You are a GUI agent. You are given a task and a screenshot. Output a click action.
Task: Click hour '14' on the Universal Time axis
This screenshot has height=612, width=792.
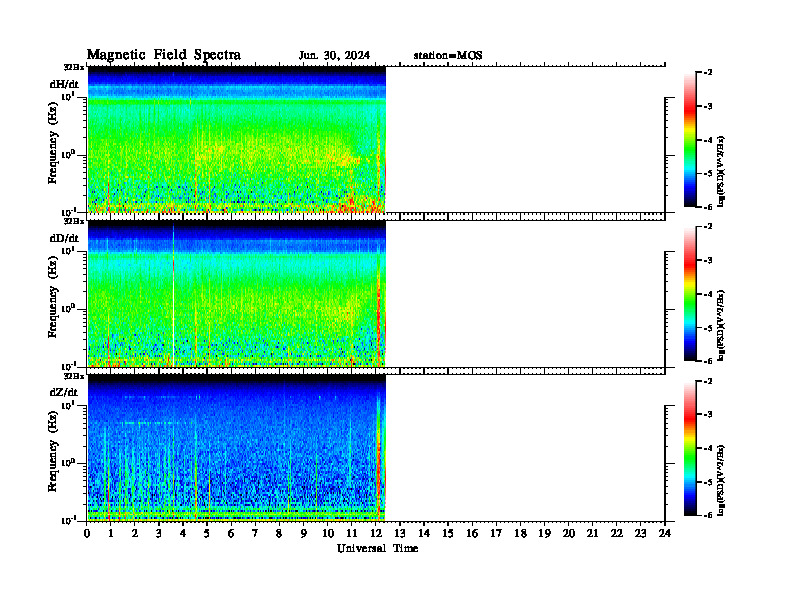pos(424,534)
